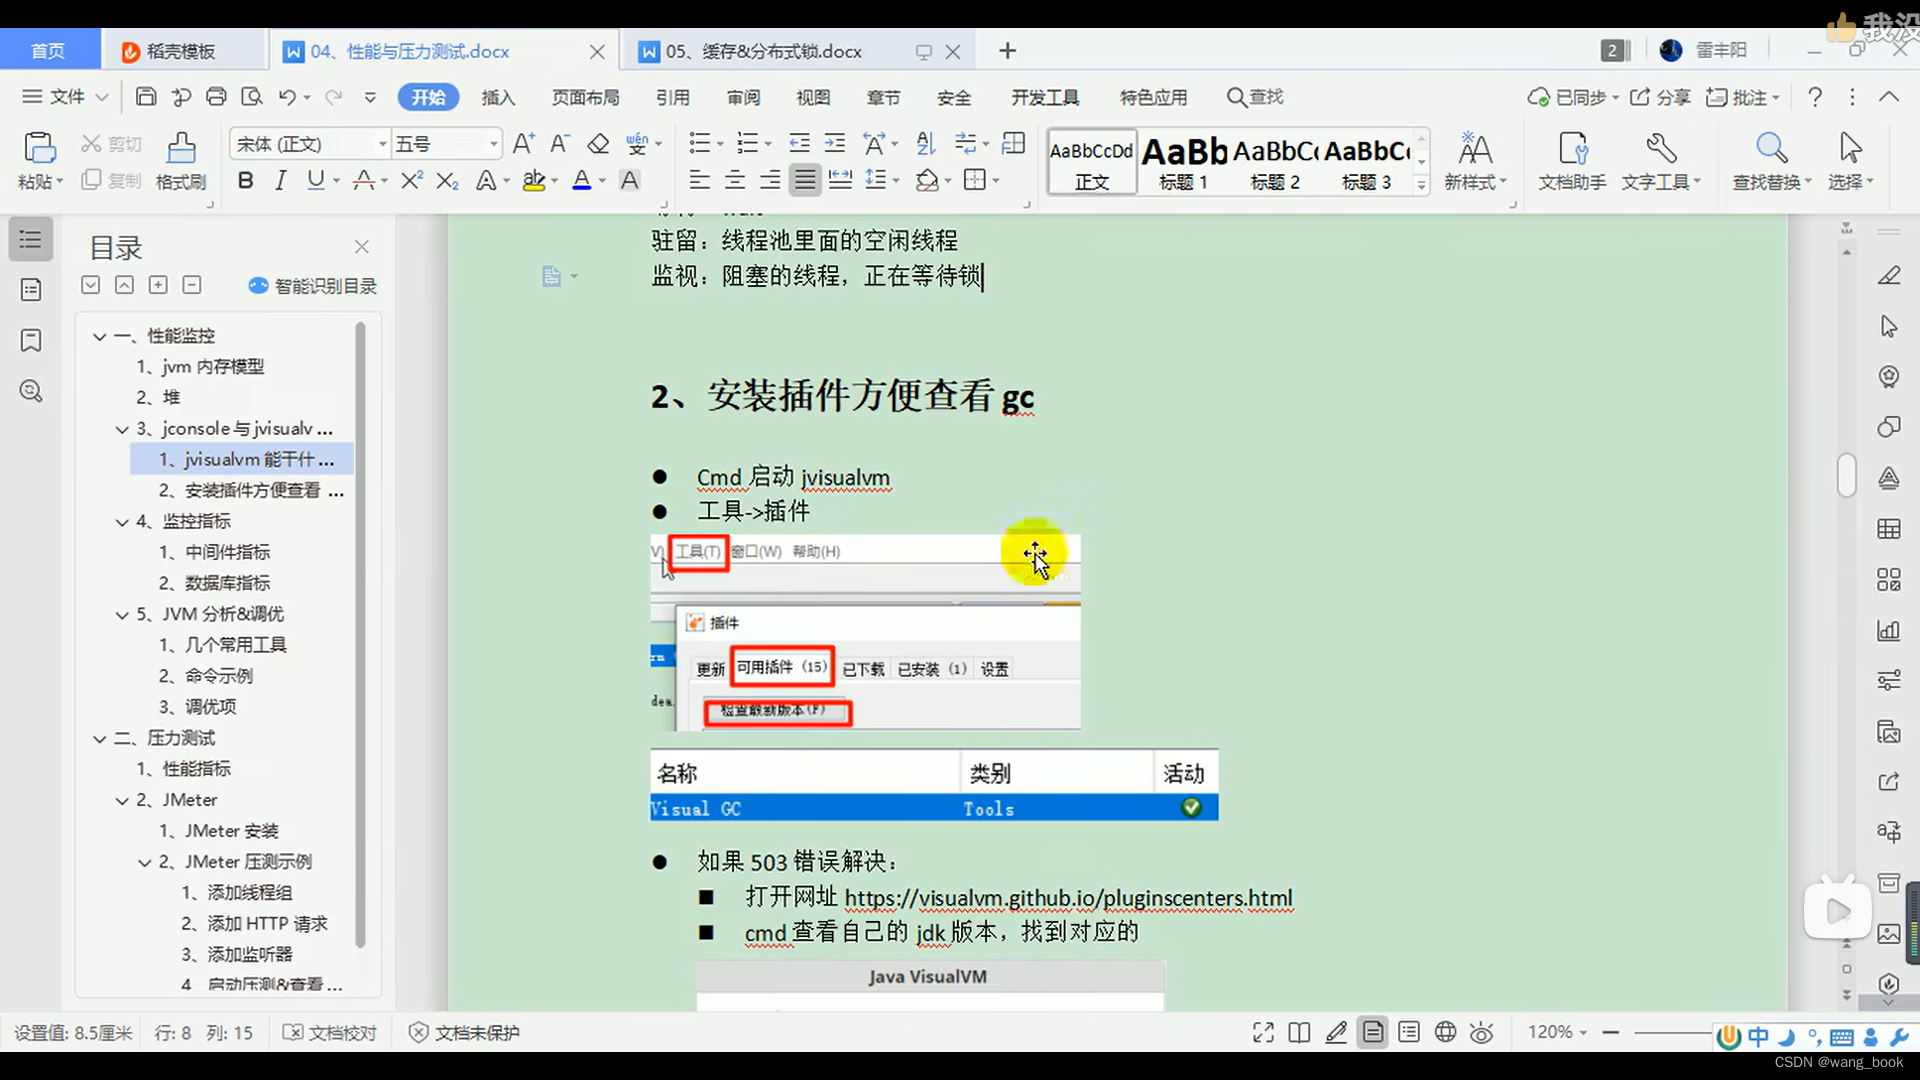The width and height of the screenshot is (1920, 1080).
Task: Click the chart icon in right sidebar
Action: pos(1889,630)
